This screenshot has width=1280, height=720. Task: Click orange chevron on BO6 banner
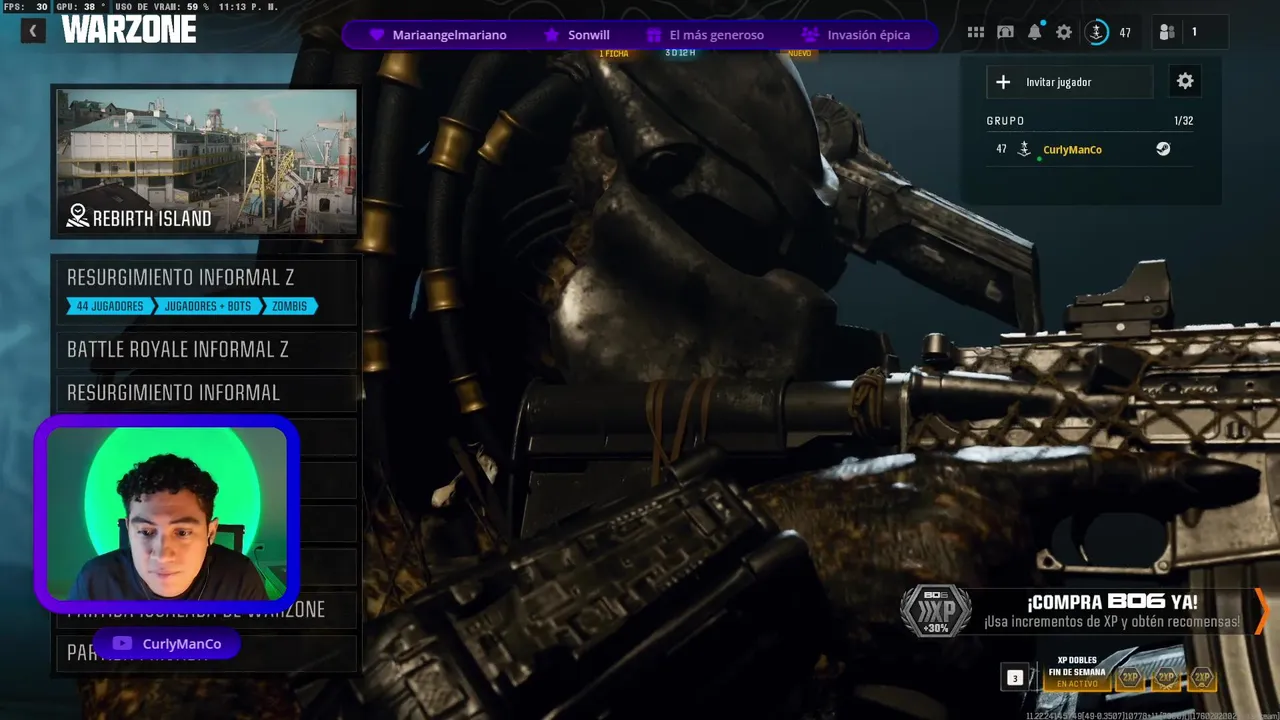click(x=1261, y=611)
